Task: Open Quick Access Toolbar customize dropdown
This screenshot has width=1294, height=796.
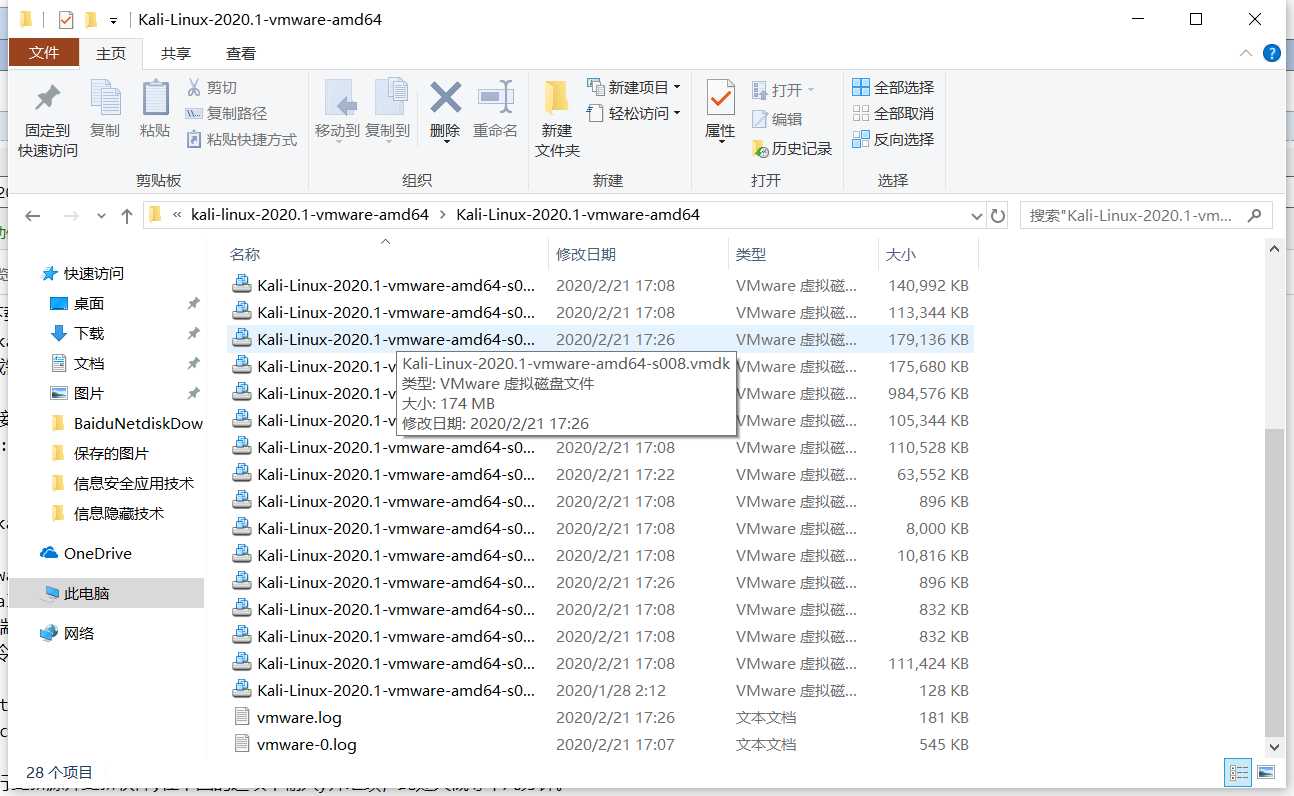Action: coord(113,20)
